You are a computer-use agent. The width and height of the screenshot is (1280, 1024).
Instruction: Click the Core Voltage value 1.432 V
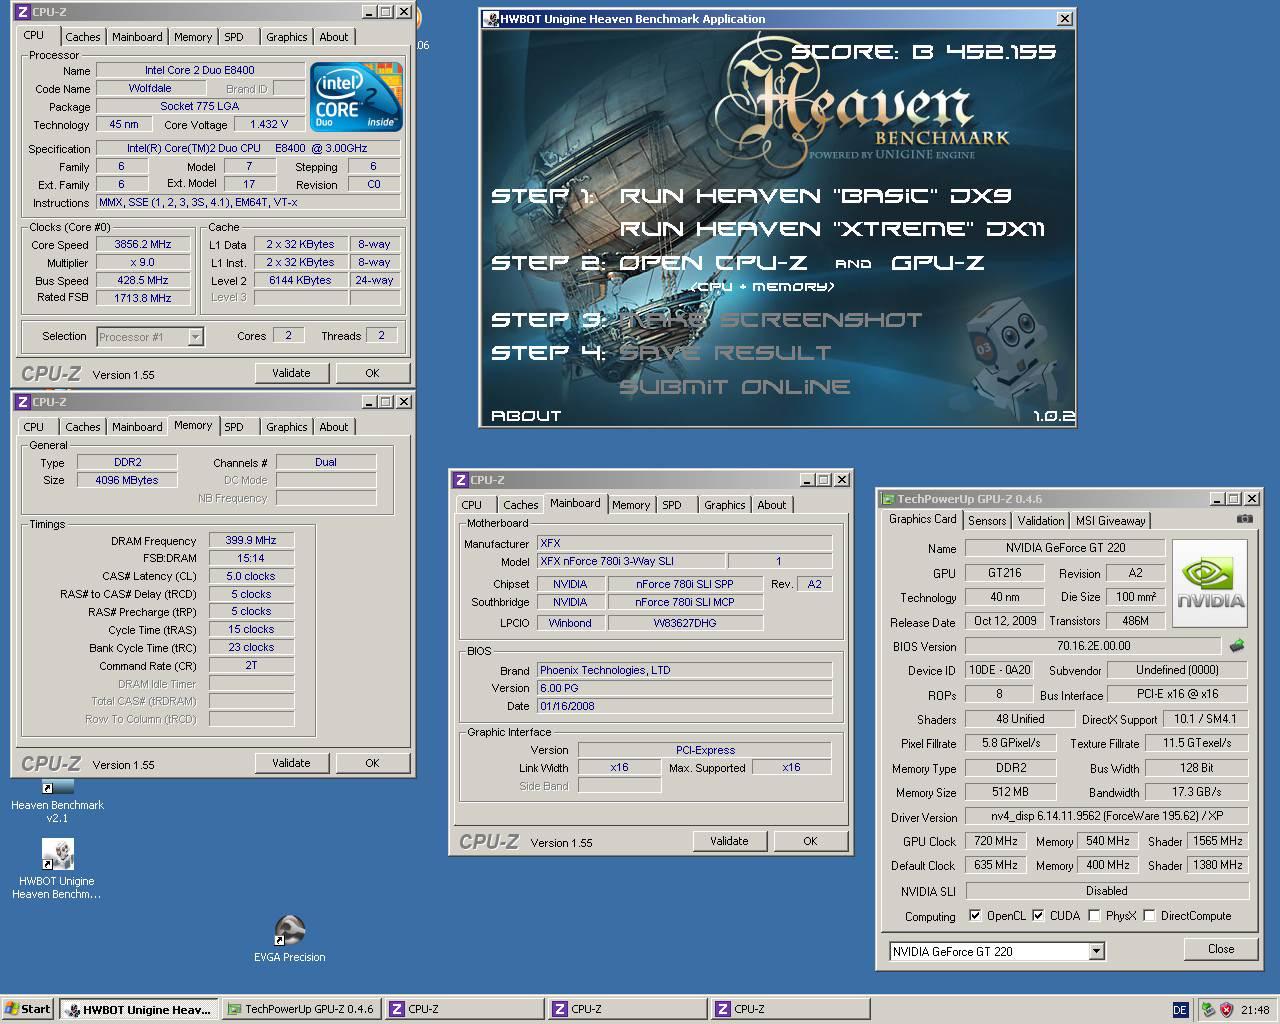[270, 125]
